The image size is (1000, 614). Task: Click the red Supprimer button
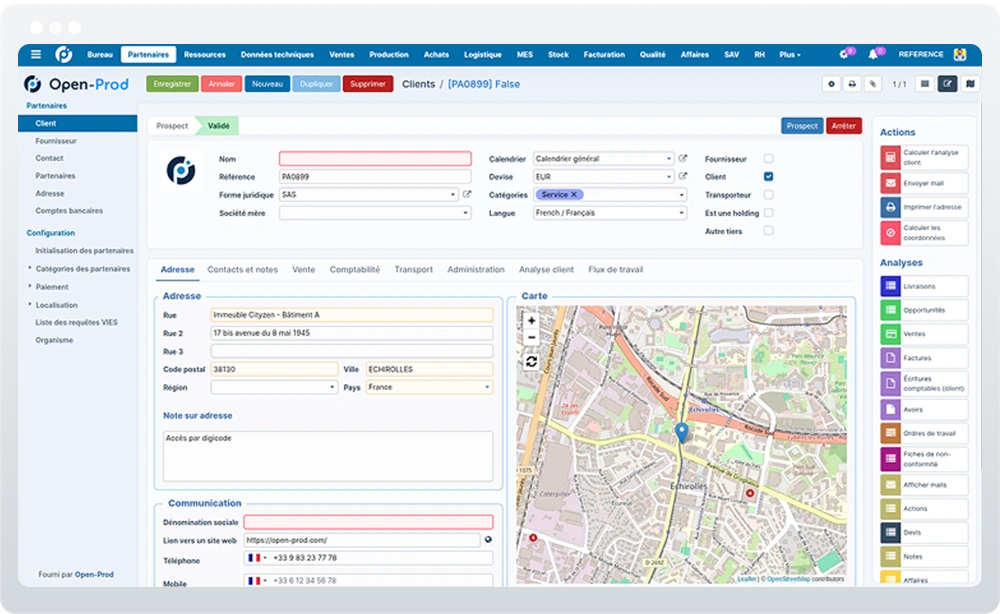tap(368, 84)
